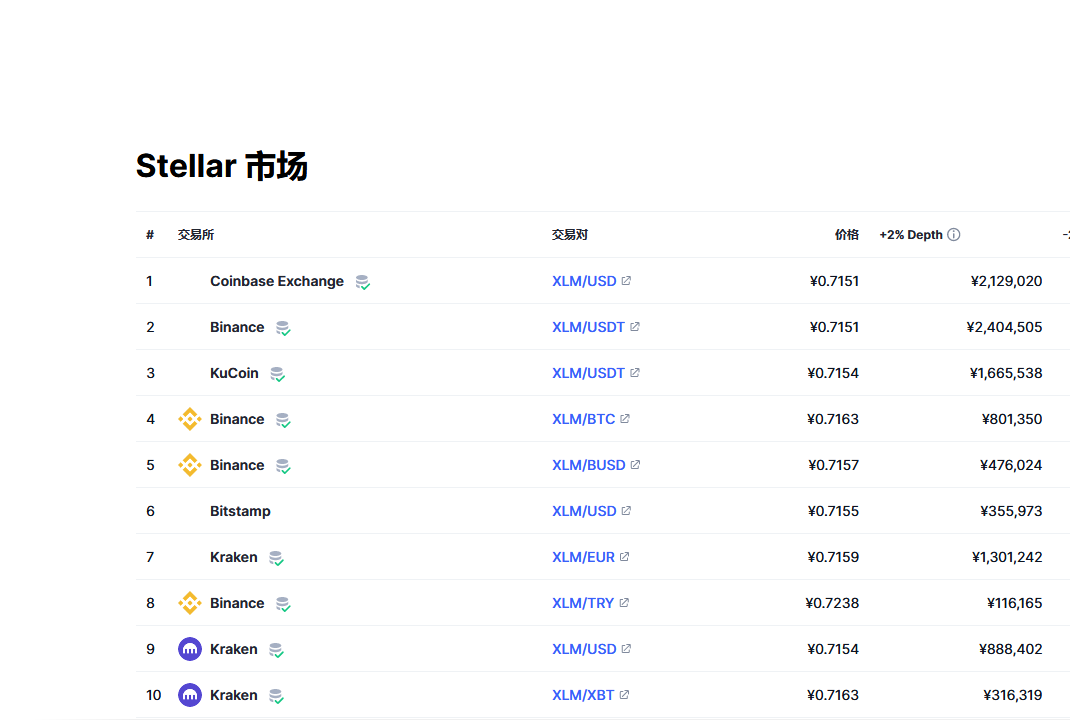Screen dimensions: 1070x720
Task: Select the price ¥0.7238
Action: pyautogui.click(x=832, y=603)
